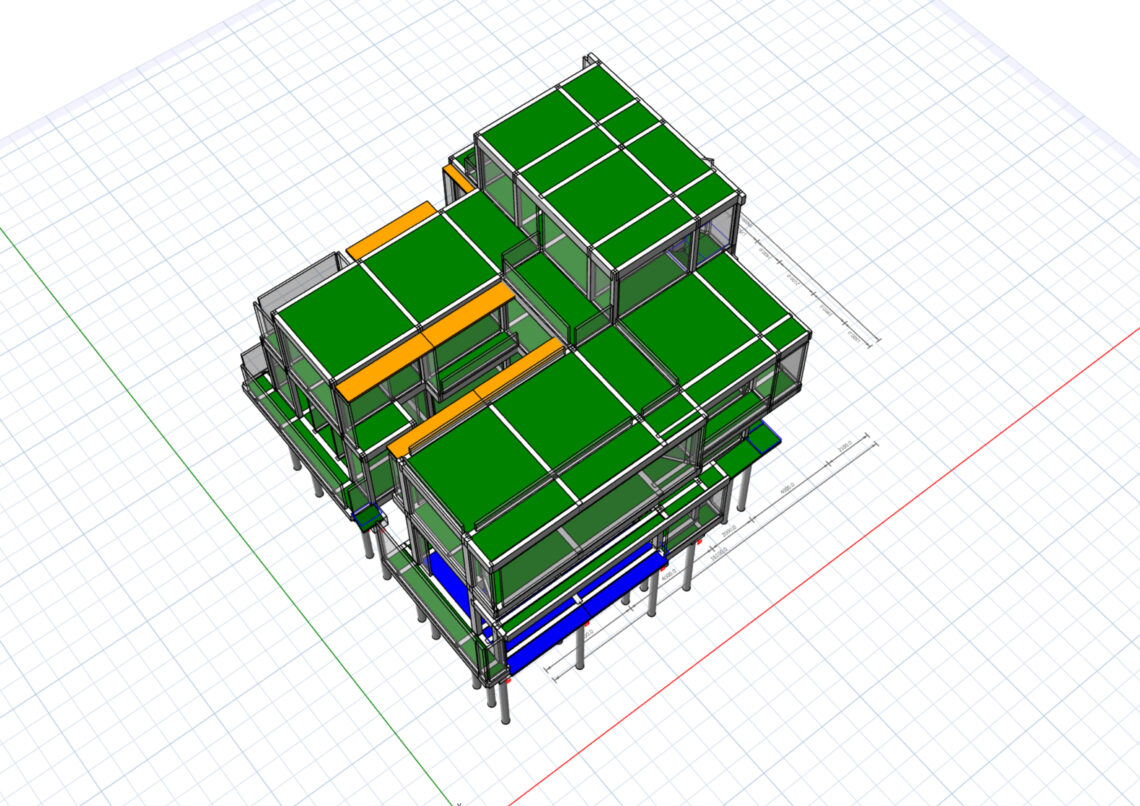Click the small orange beam beside the top tower

[459, 179]
